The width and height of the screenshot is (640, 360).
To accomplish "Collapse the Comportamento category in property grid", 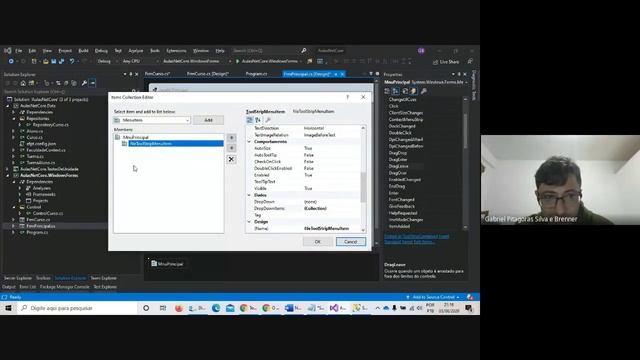I will tap(249, 142).
